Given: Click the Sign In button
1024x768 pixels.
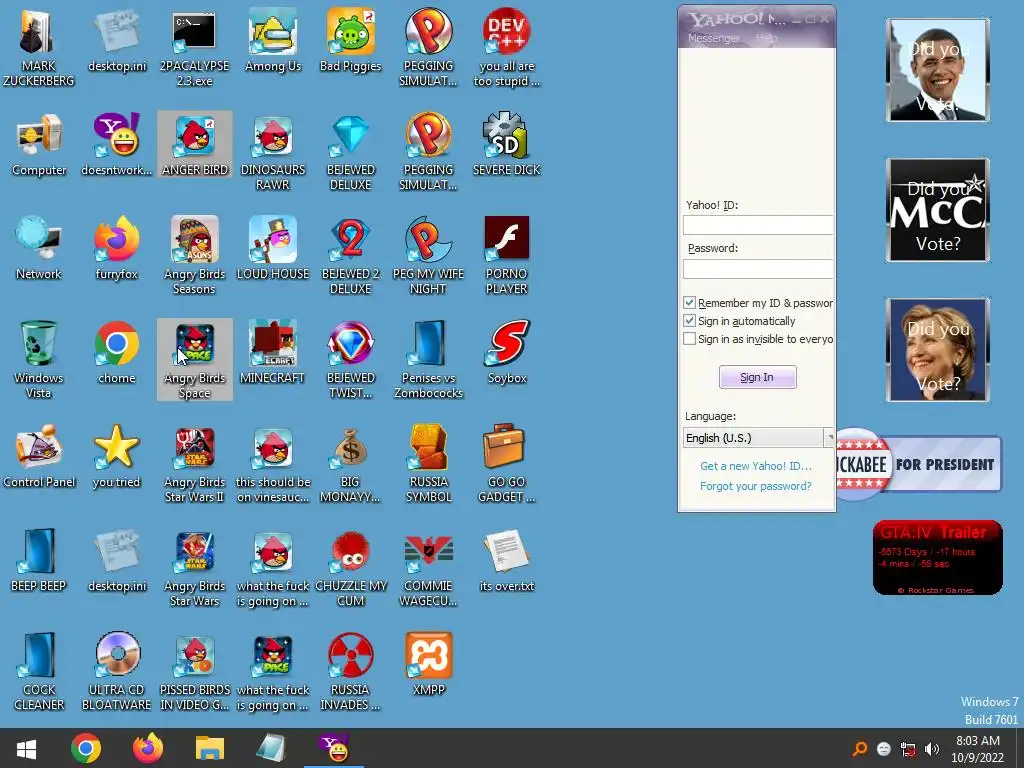Looking at the screenshot, I should coord(758,377).
